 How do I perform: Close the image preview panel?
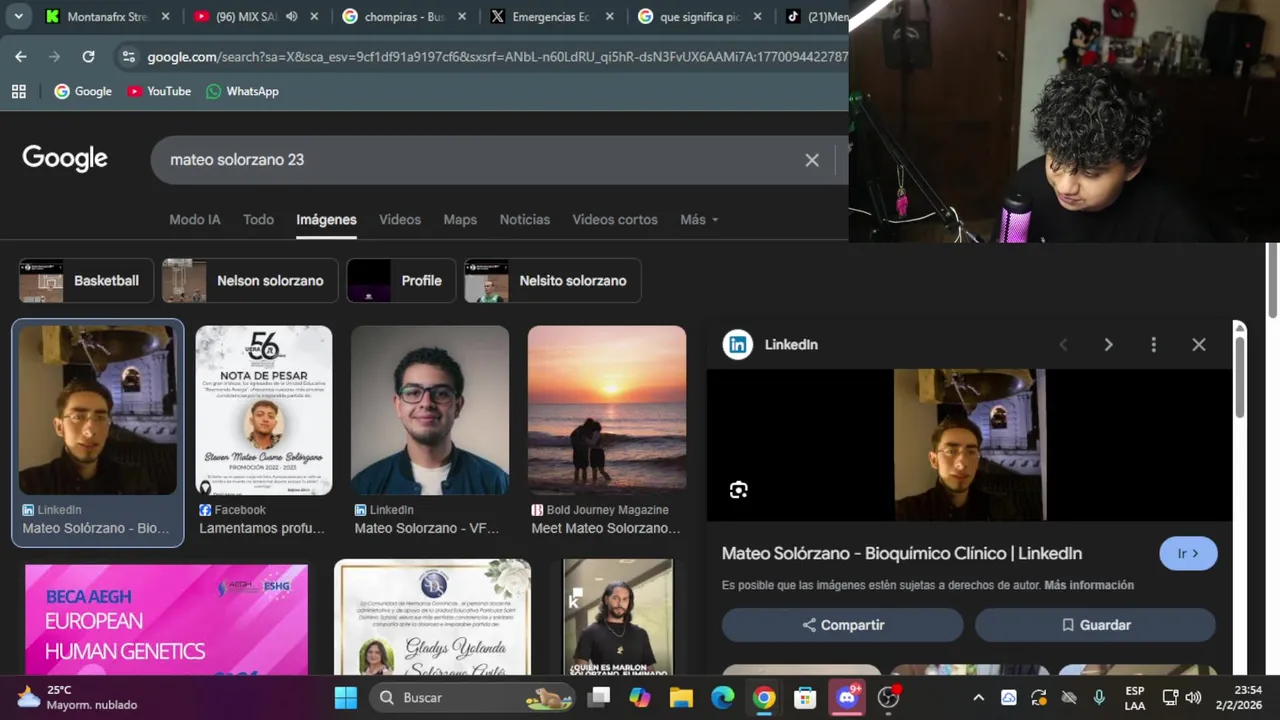point(1199,345)
